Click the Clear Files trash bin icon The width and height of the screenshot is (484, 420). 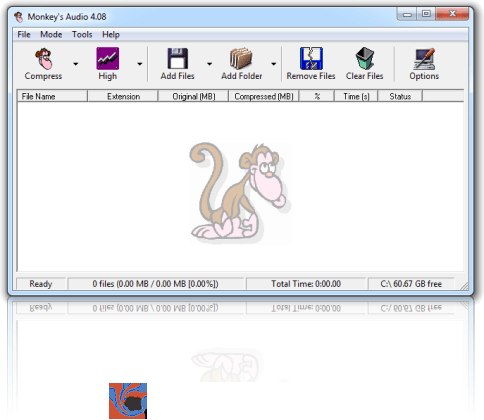pyautogui.click(x=365, y=58)
